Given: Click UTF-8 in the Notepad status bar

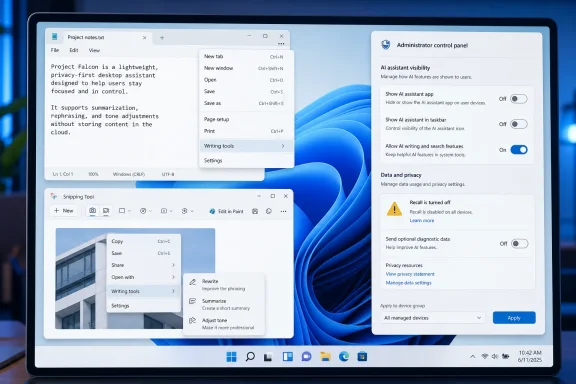Looking at the screenshot, I should click(168, 174).
